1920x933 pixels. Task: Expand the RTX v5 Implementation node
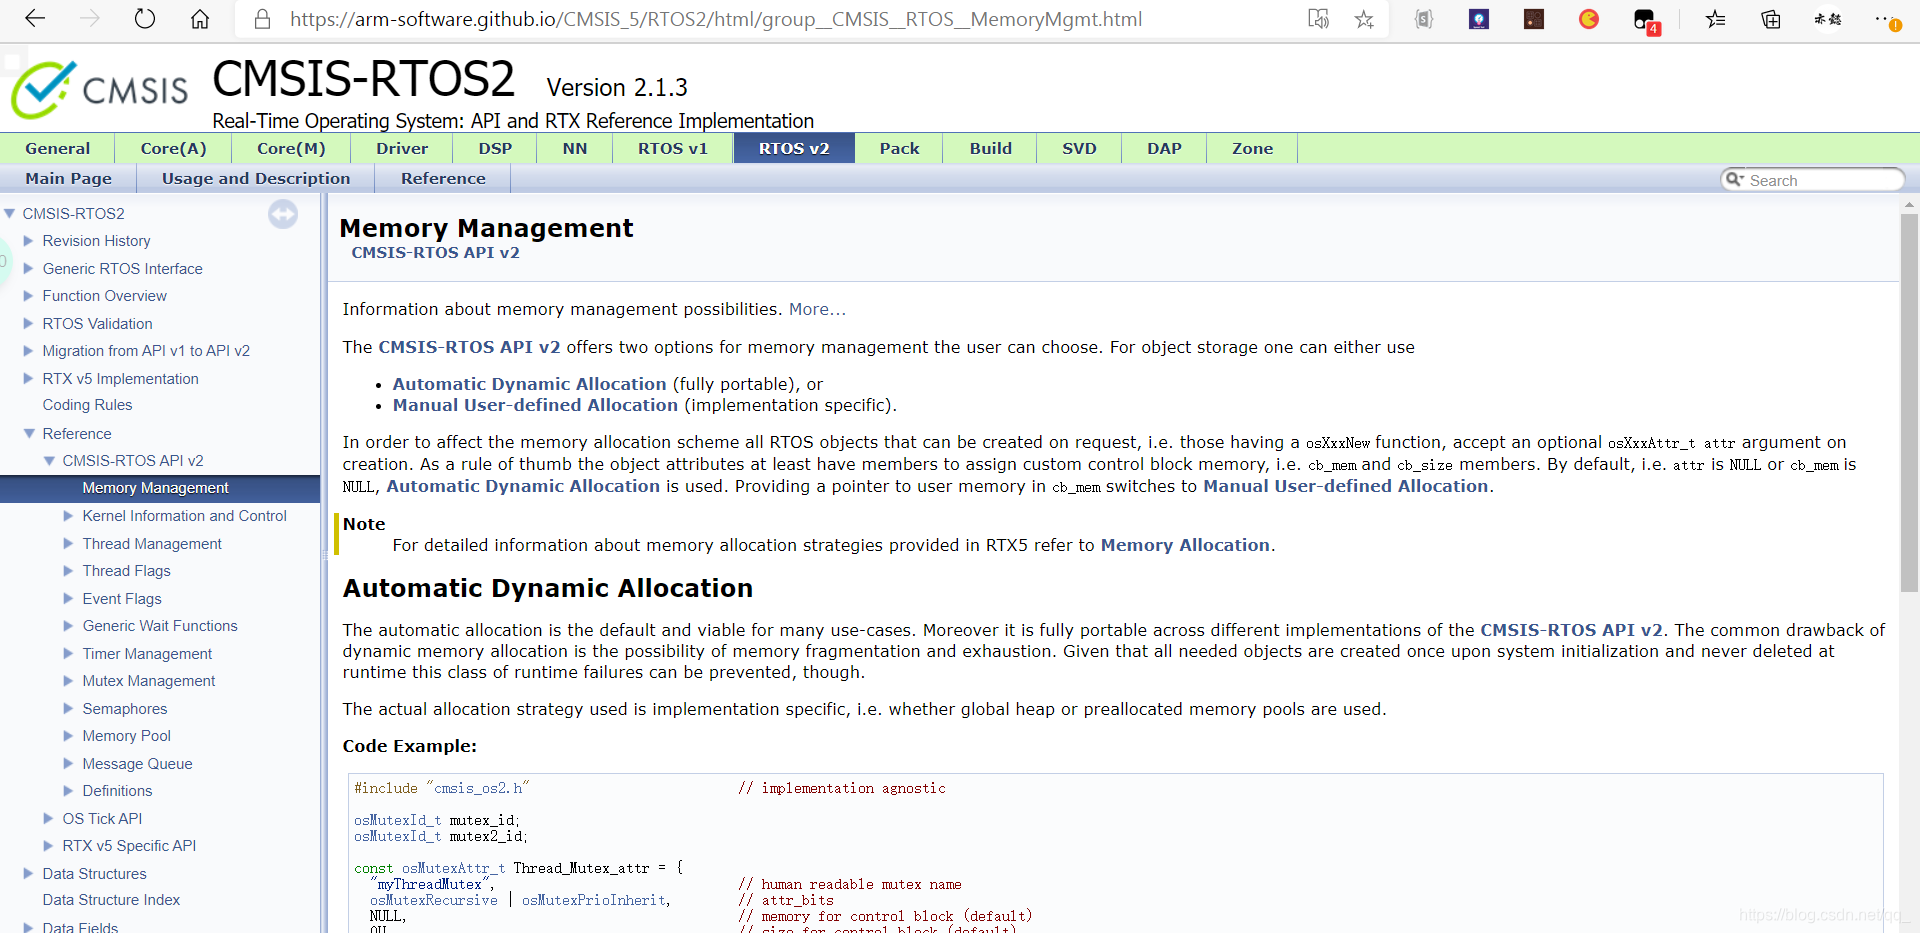point(28,379)
